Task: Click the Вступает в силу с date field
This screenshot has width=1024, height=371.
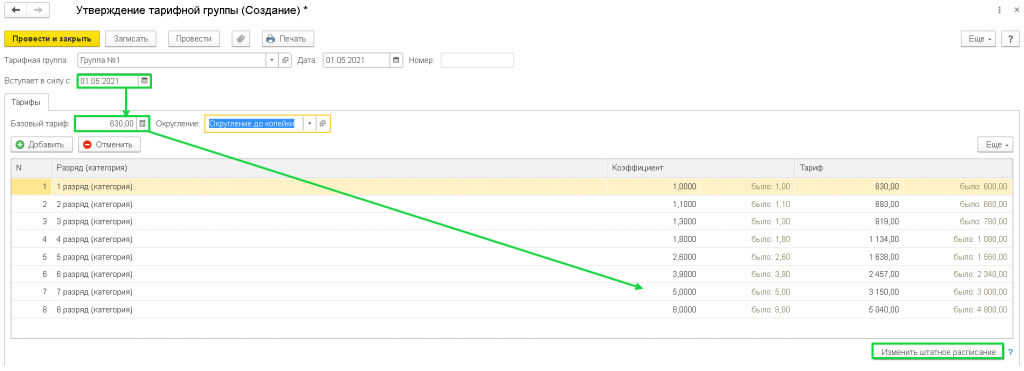Action: point(108,81)
